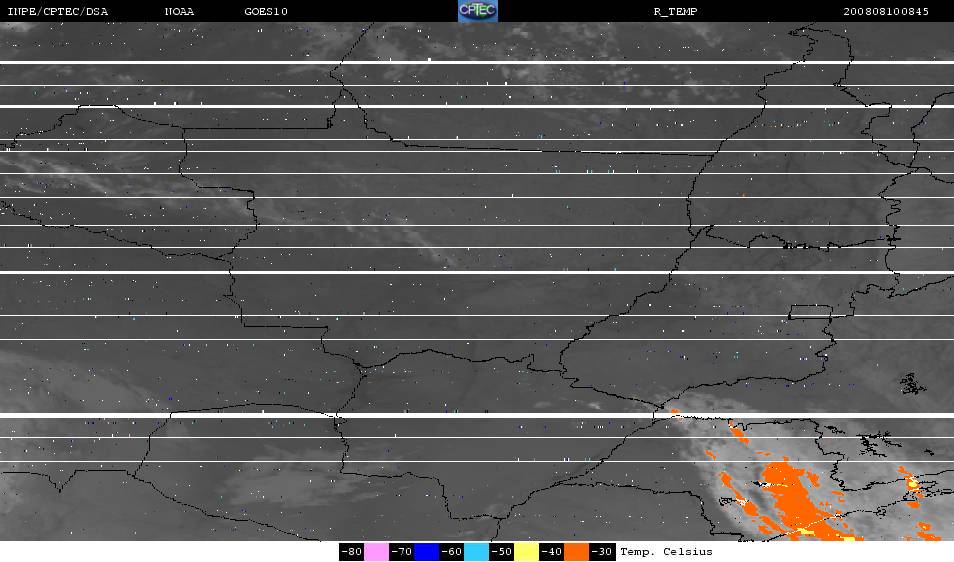This screenshot has height=562, width=954.
Task: Click the -50 legend value
Action: coord(501,552)
